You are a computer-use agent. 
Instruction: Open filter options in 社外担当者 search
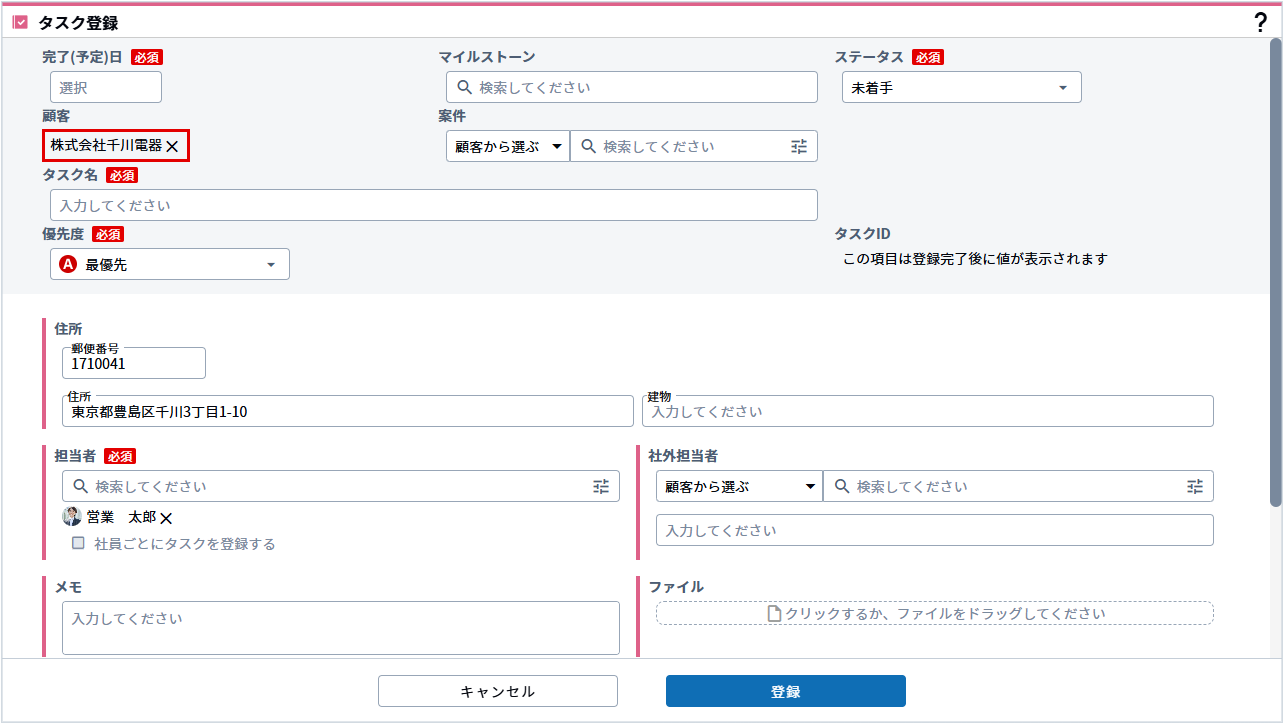coord(1194,487)
